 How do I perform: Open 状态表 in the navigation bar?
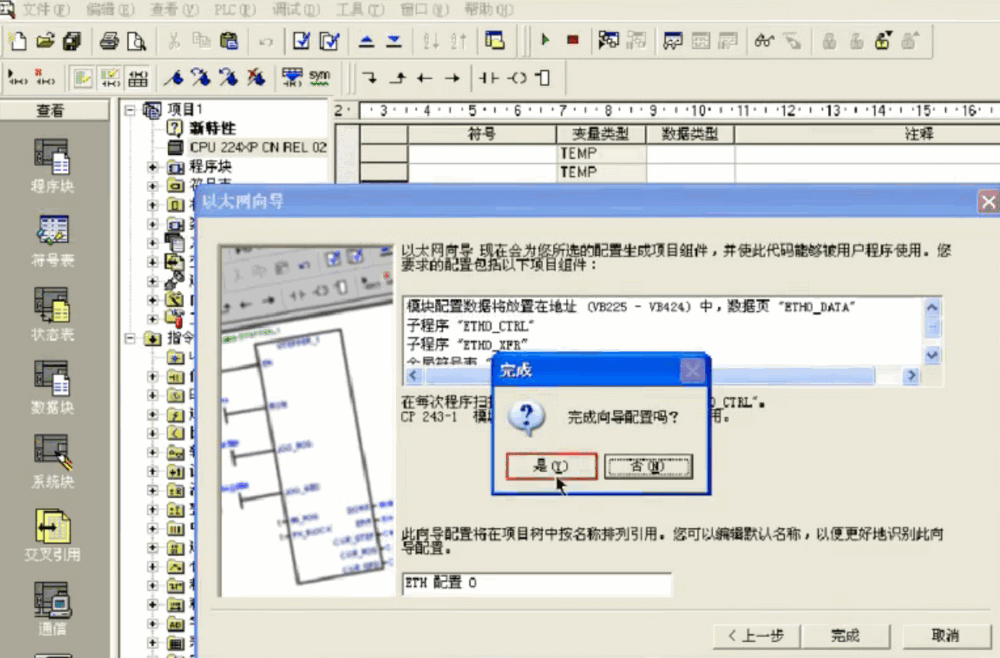[52, 312]
